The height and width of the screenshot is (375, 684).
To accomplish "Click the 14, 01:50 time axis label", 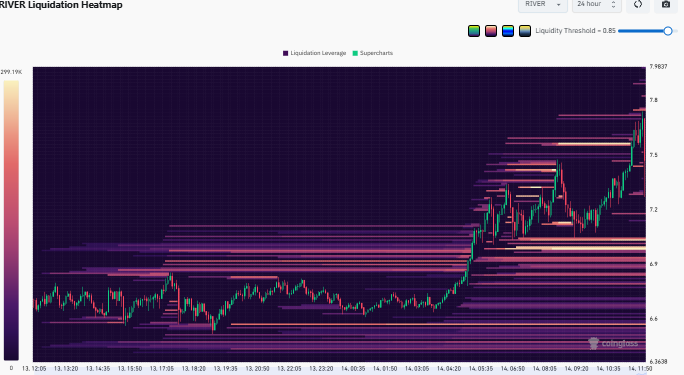I will [x=385, y=368].
